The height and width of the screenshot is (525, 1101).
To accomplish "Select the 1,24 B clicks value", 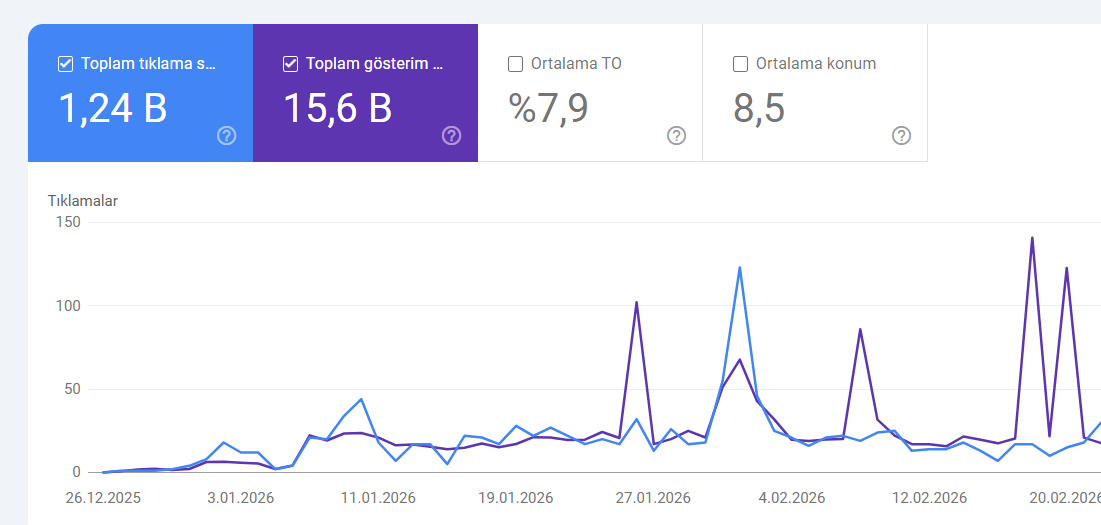I will (112, 108).
